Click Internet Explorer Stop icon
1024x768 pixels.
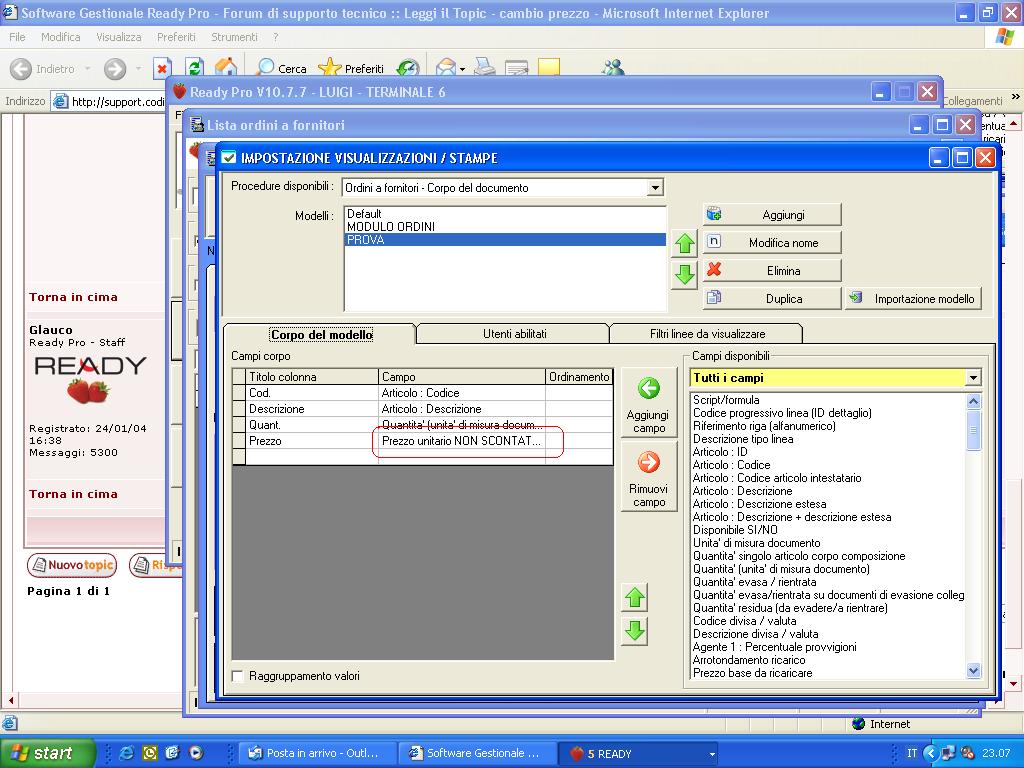tap(162, 68)
